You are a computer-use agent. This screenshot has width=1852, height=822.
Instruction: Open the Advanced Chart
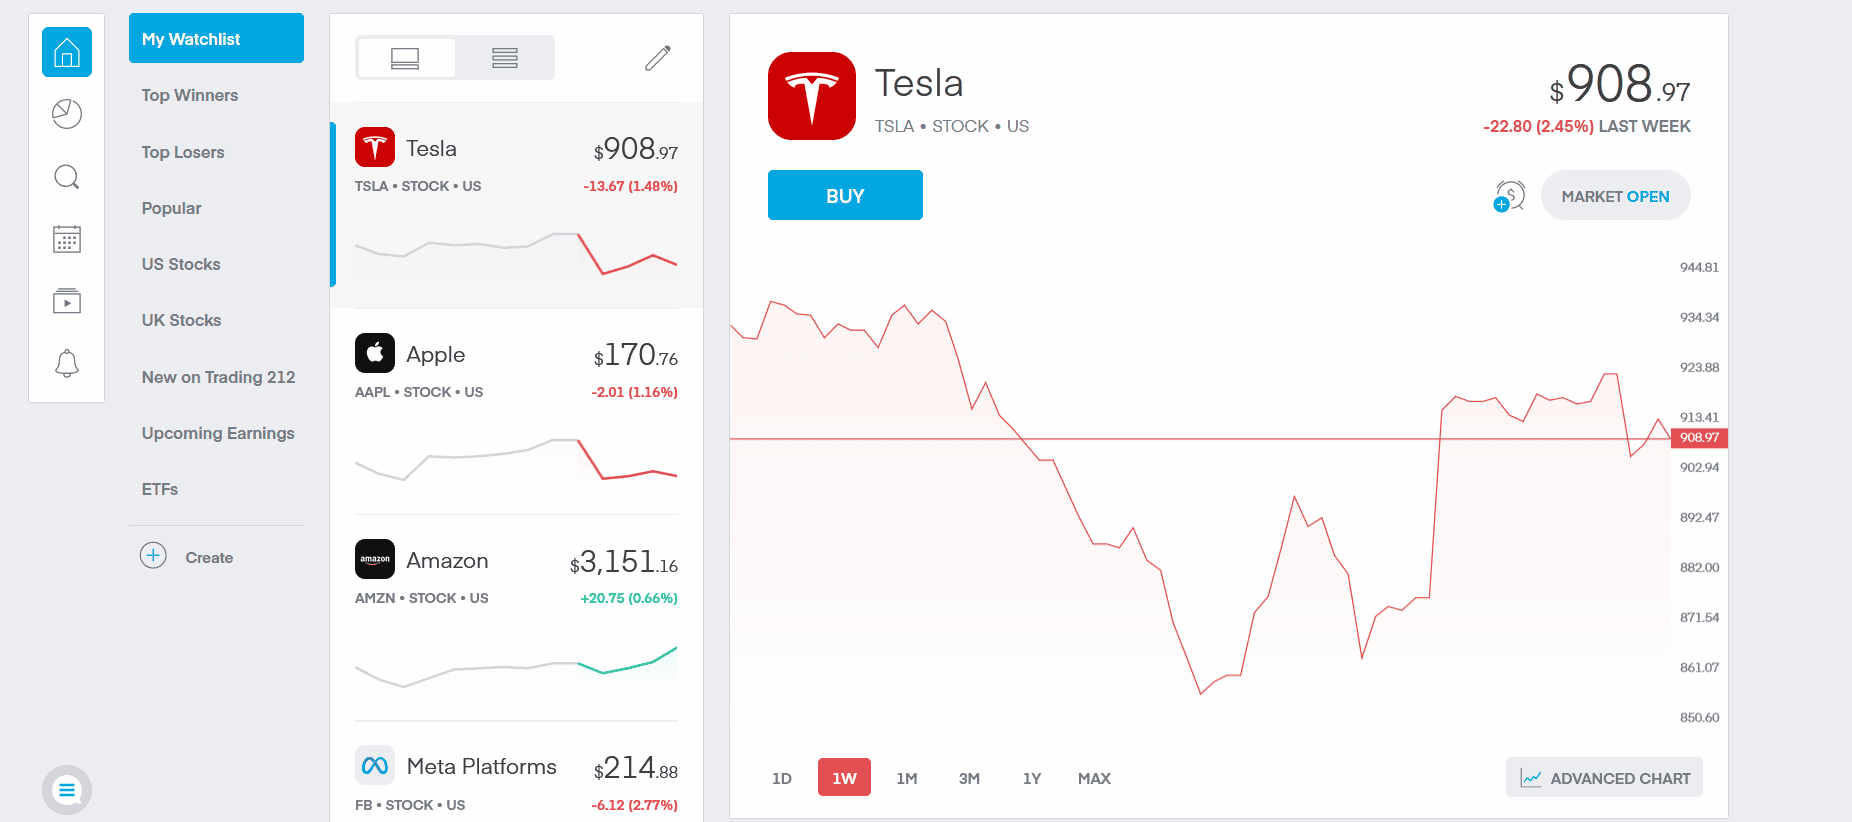tap(1604, 777)
